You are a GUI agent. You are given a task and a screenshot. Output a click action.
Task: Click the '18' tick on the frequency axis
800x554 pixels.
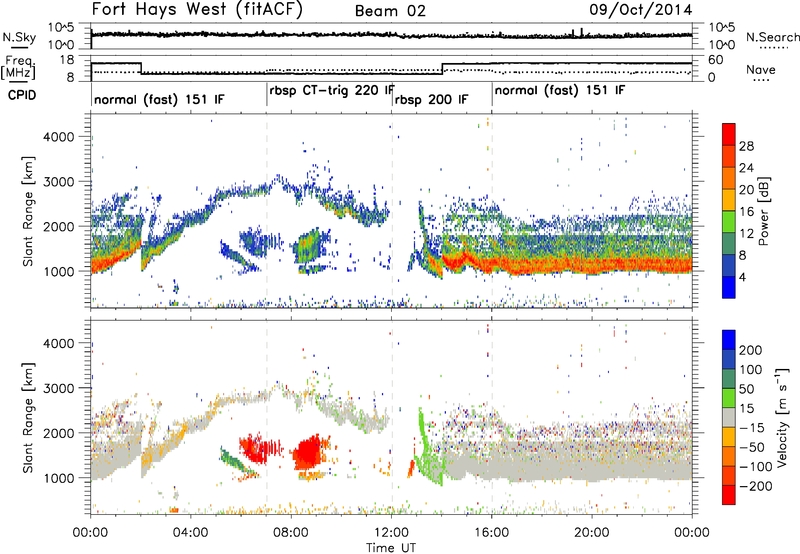(x=67, y=60)
